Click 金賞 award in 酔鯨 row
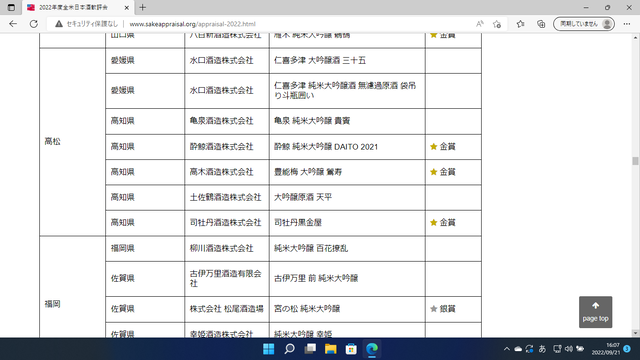This screenshot has width=640, height=360. tap(443, 147)
